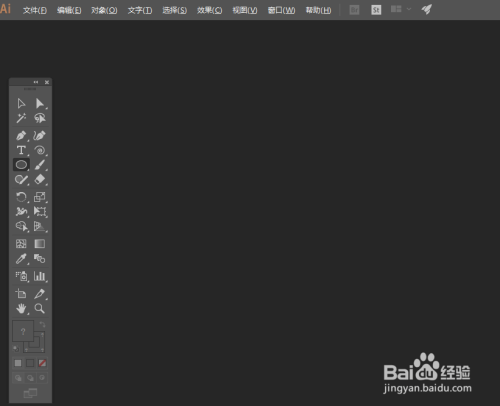Change Screen Mode button
This screenshot has height=406, width=500.
30,393
